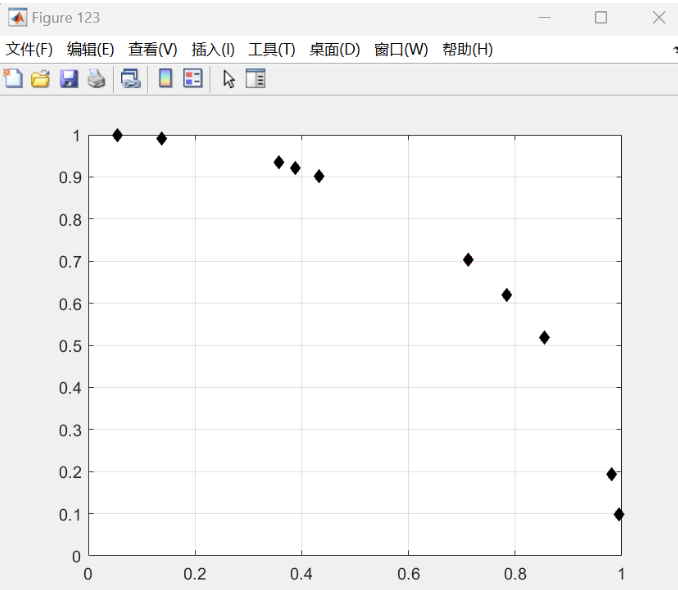
Task: Click the New Figure toolbar icon
Action: point(14,79)
